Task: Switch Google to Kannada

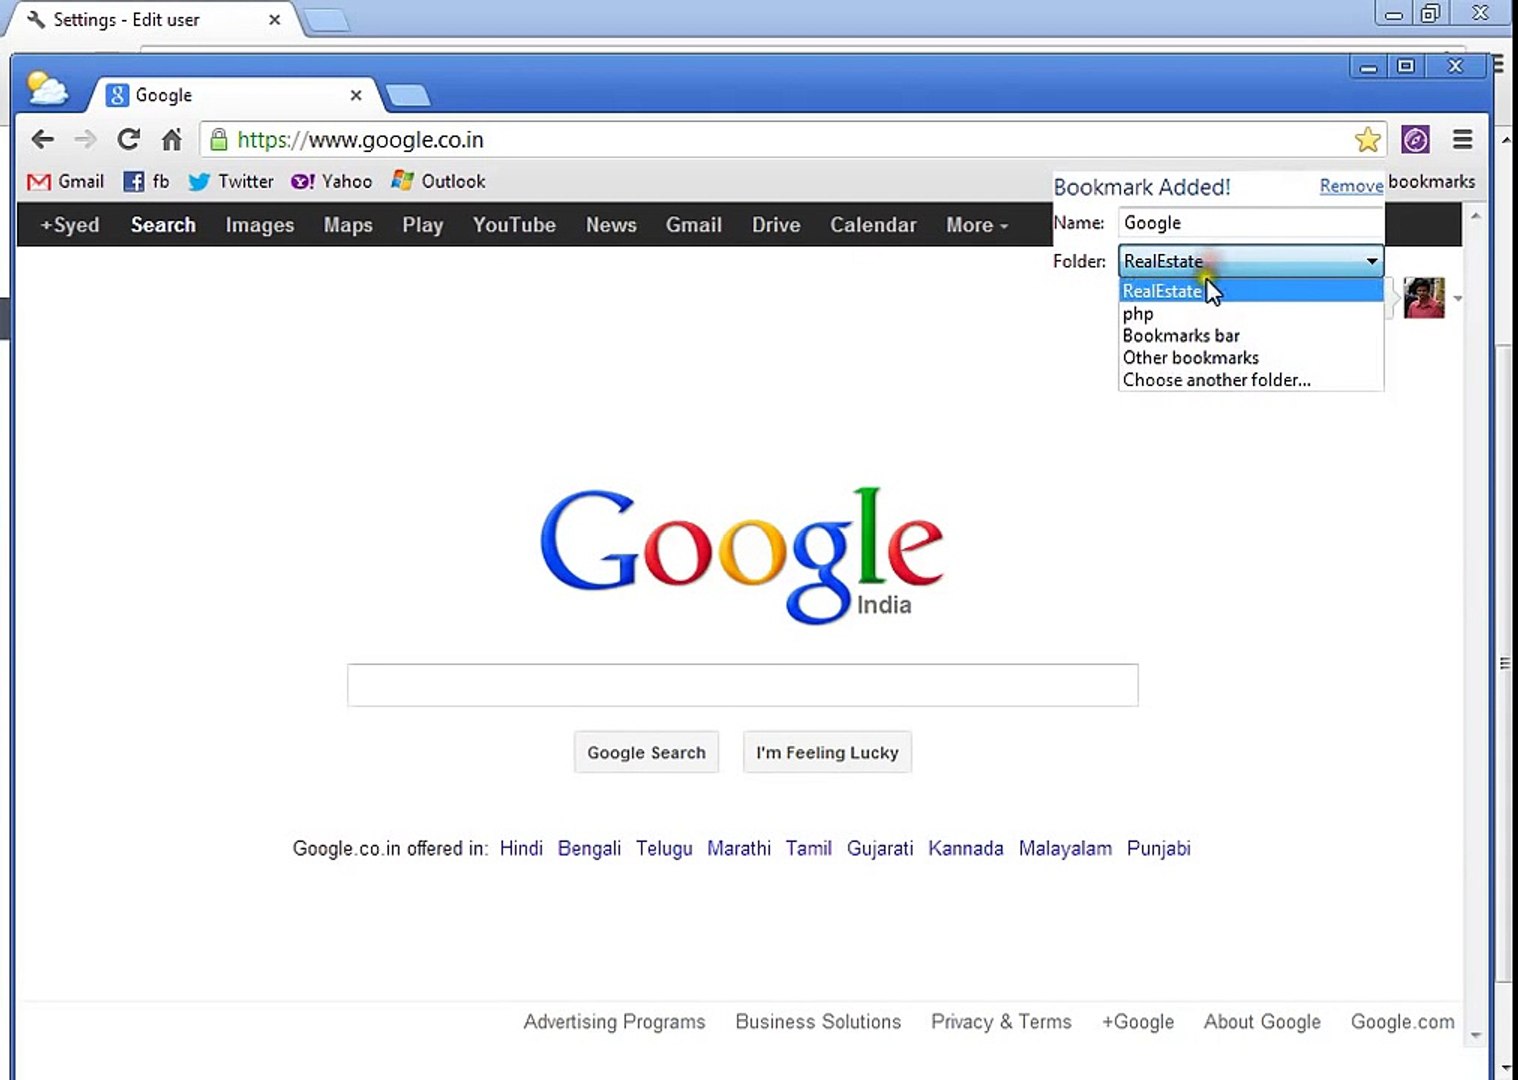Action: [x=965, y=848]
